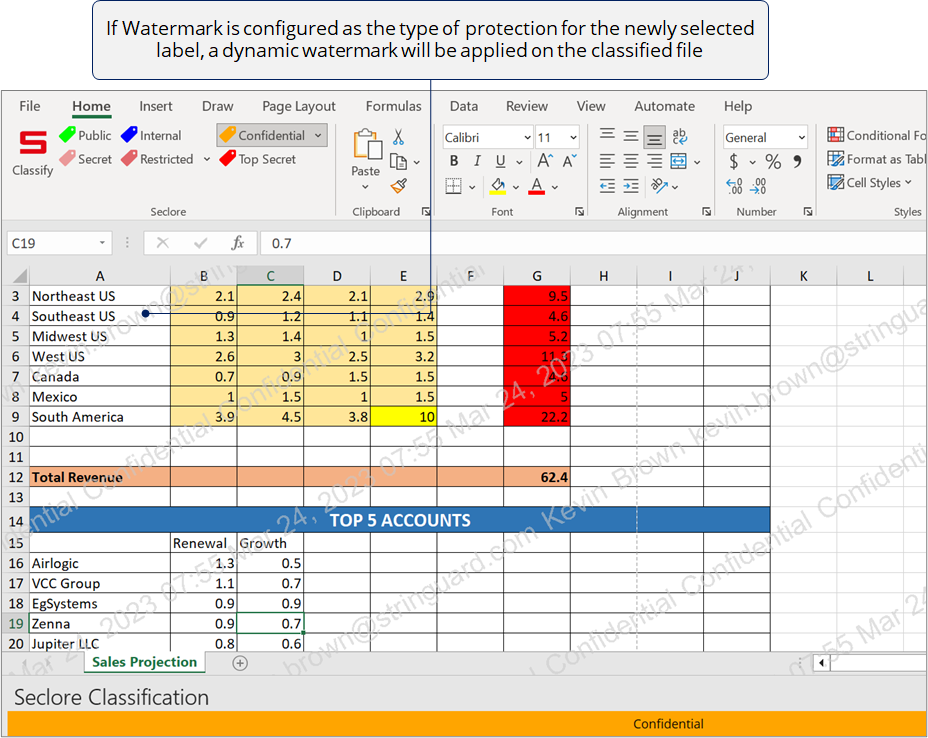This screenshot has width=928, height=738.
Task: Increase decimal places
Action: coord(734,186)
